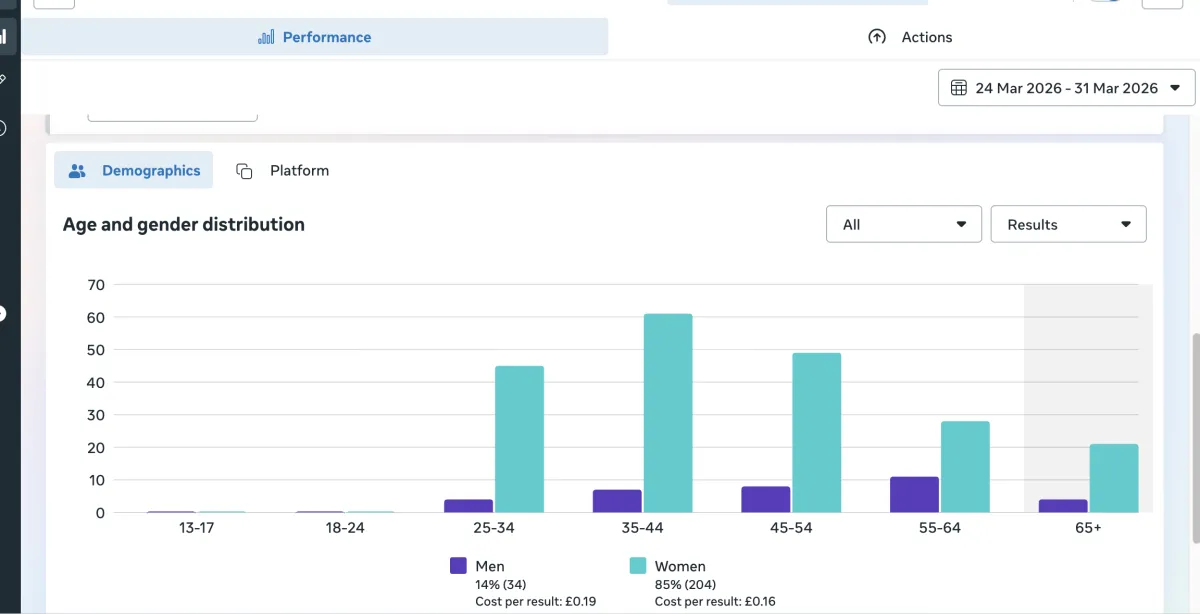Expand the All filter dropdown
Viewport: 1200px width, 614px height.
coord(903,225)
